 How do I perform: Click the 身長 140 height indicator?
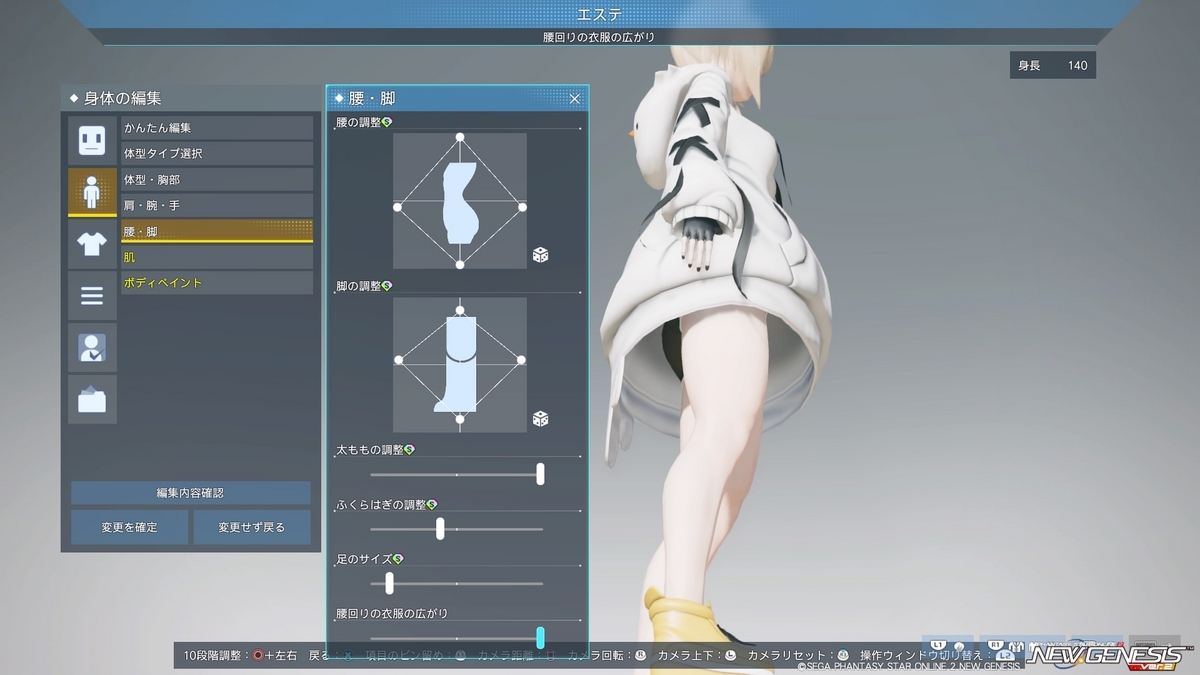coord(1053,66)
